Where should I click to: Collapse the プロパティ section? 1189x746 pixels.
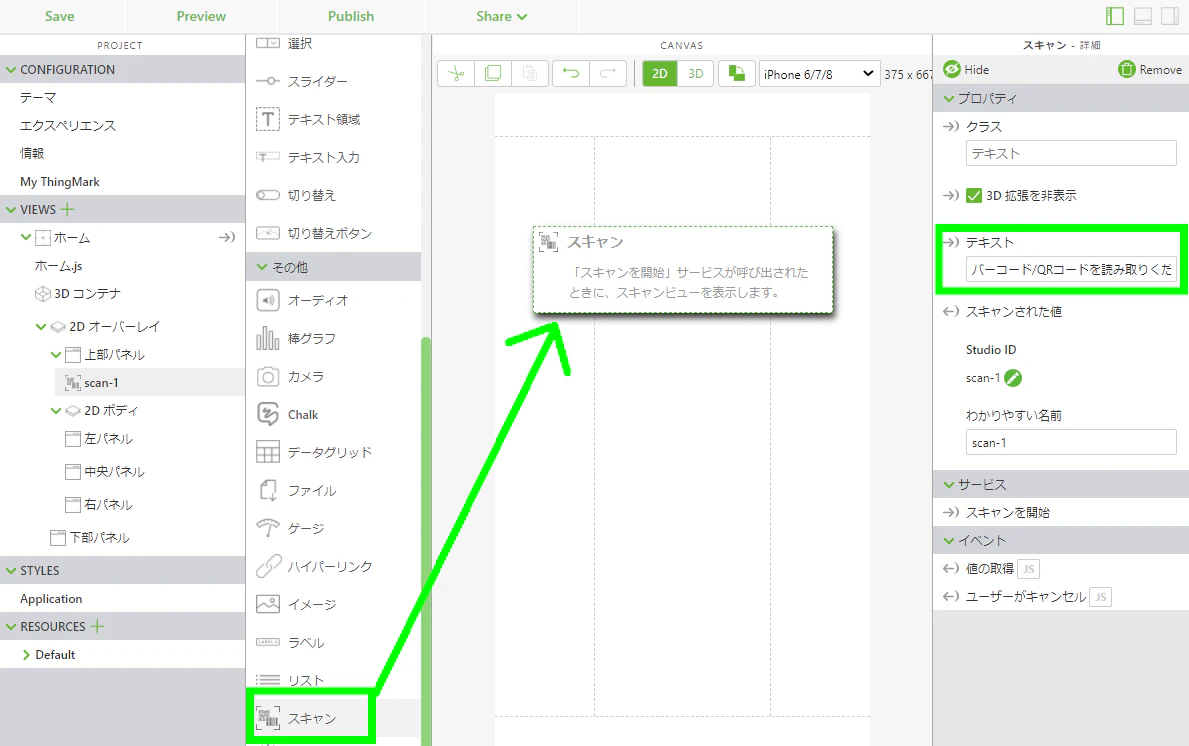949,99
